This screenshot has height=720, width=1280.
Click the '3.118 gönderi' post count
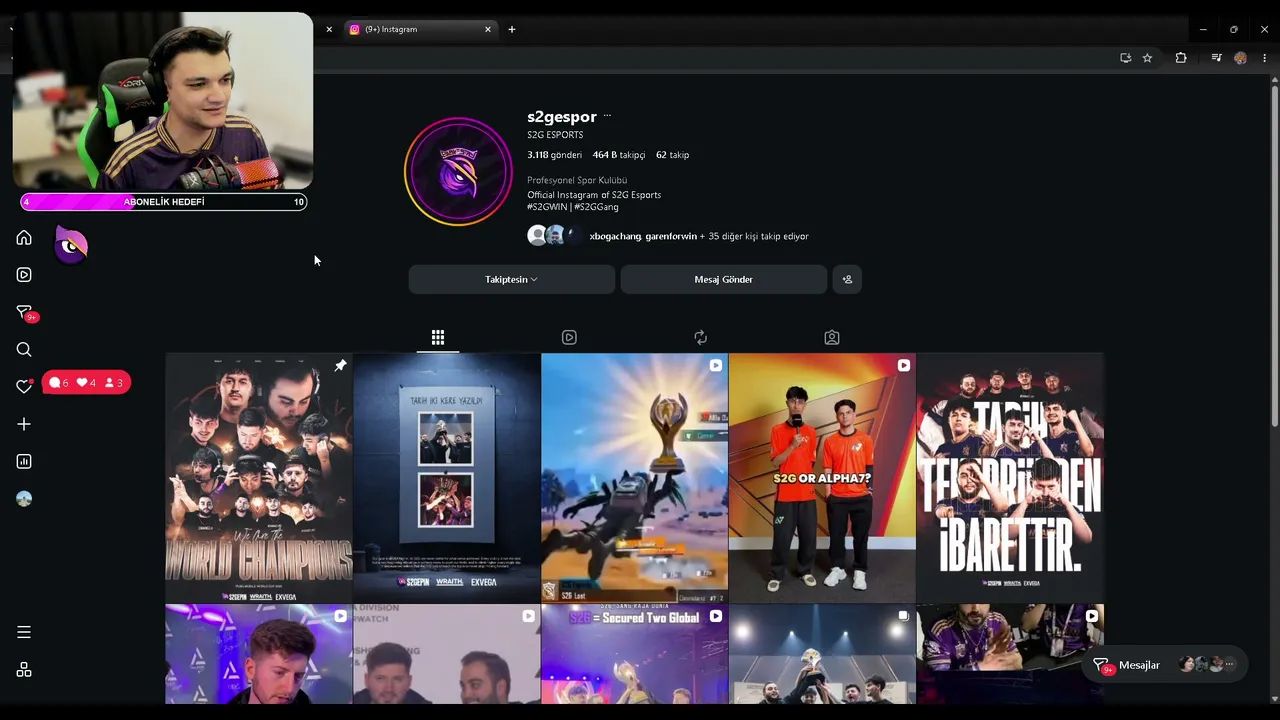555,155
